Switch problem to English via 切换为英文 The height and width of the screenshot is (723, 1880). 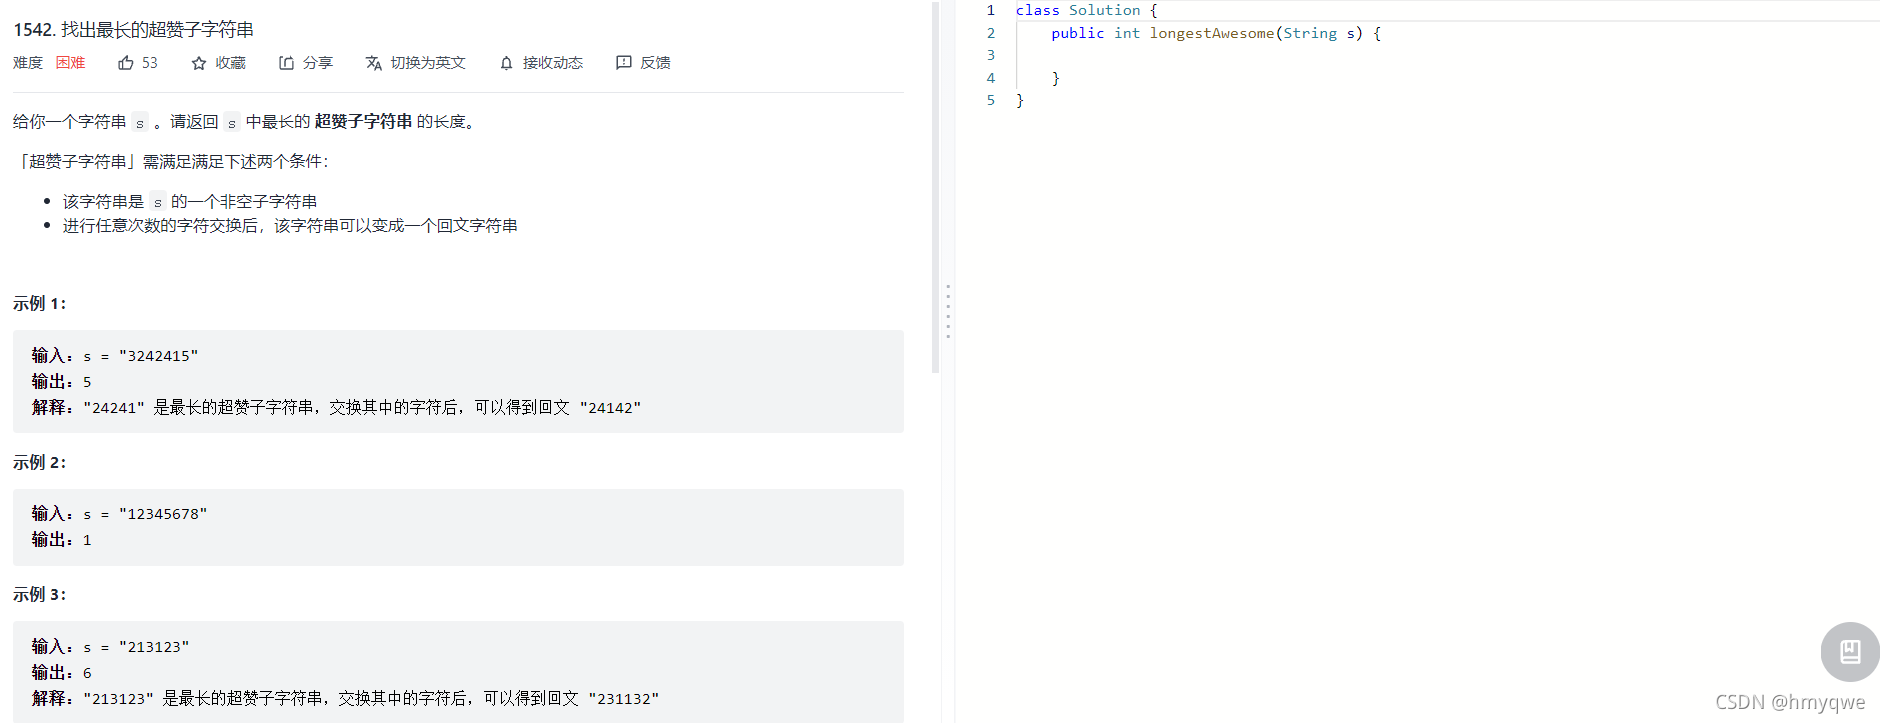[428, 63]
